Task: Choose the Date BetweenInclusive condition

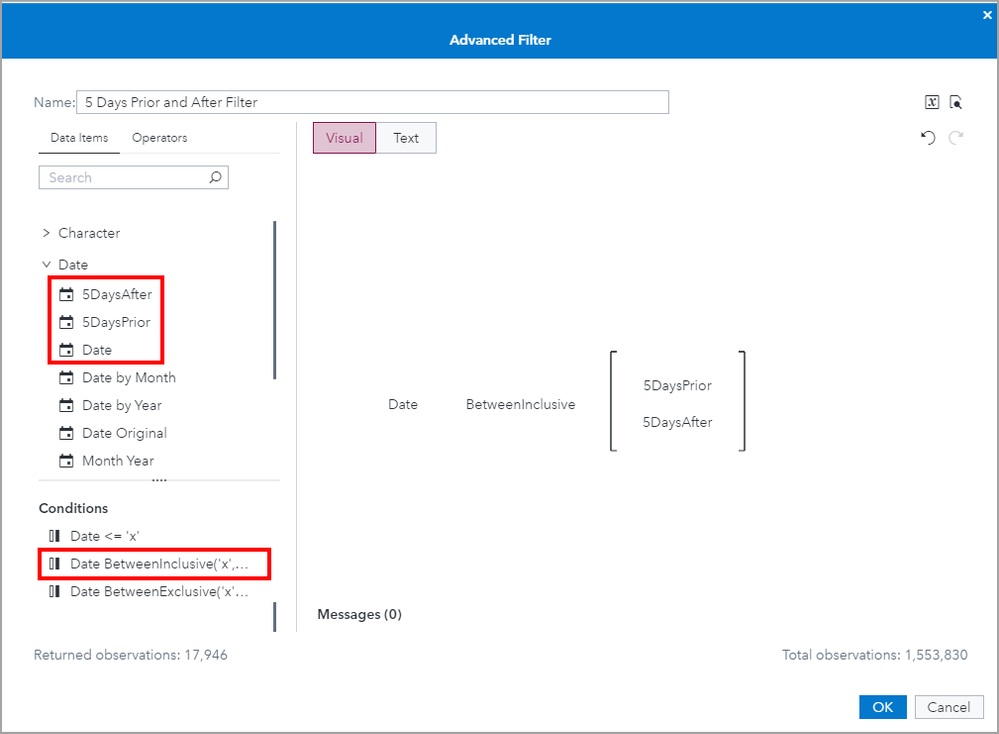Action: (159, 564)
